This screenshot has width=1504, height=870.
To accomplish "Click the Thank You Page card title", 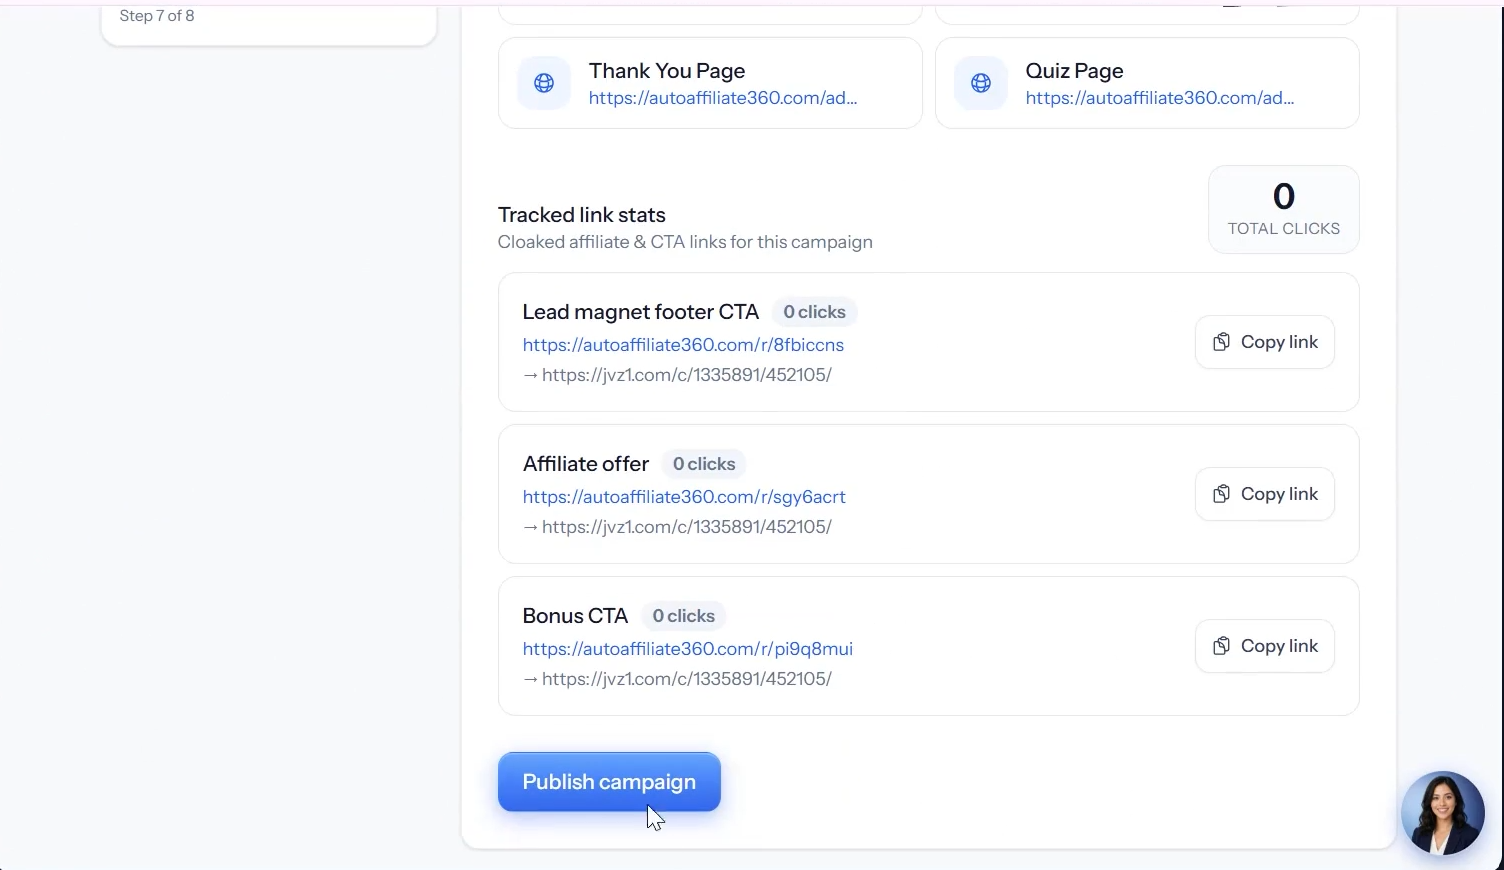I will [x=667, y=71].
